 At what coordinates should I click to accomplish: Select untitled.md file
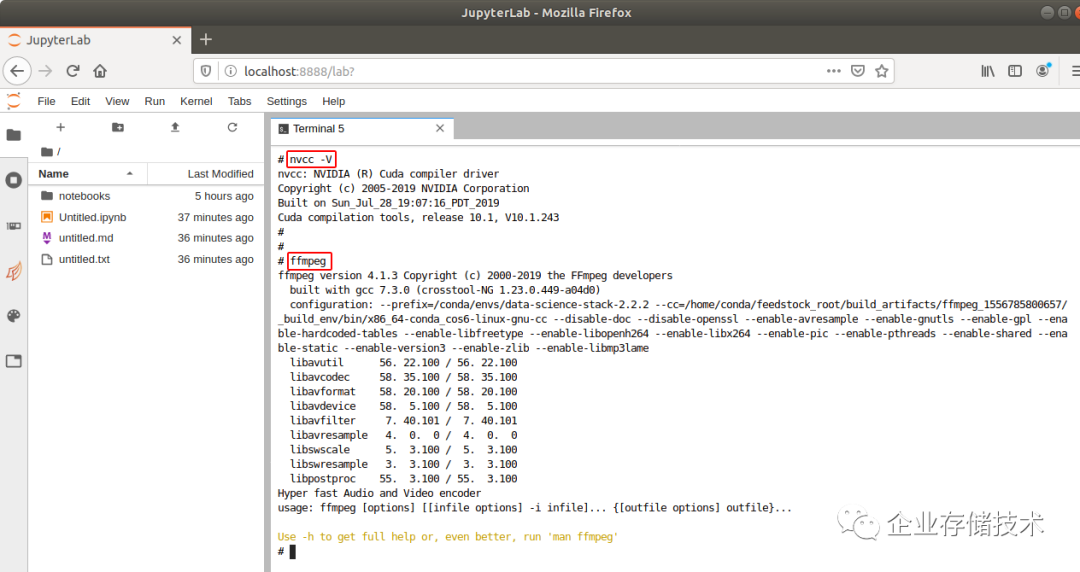[x=147, y=238]
